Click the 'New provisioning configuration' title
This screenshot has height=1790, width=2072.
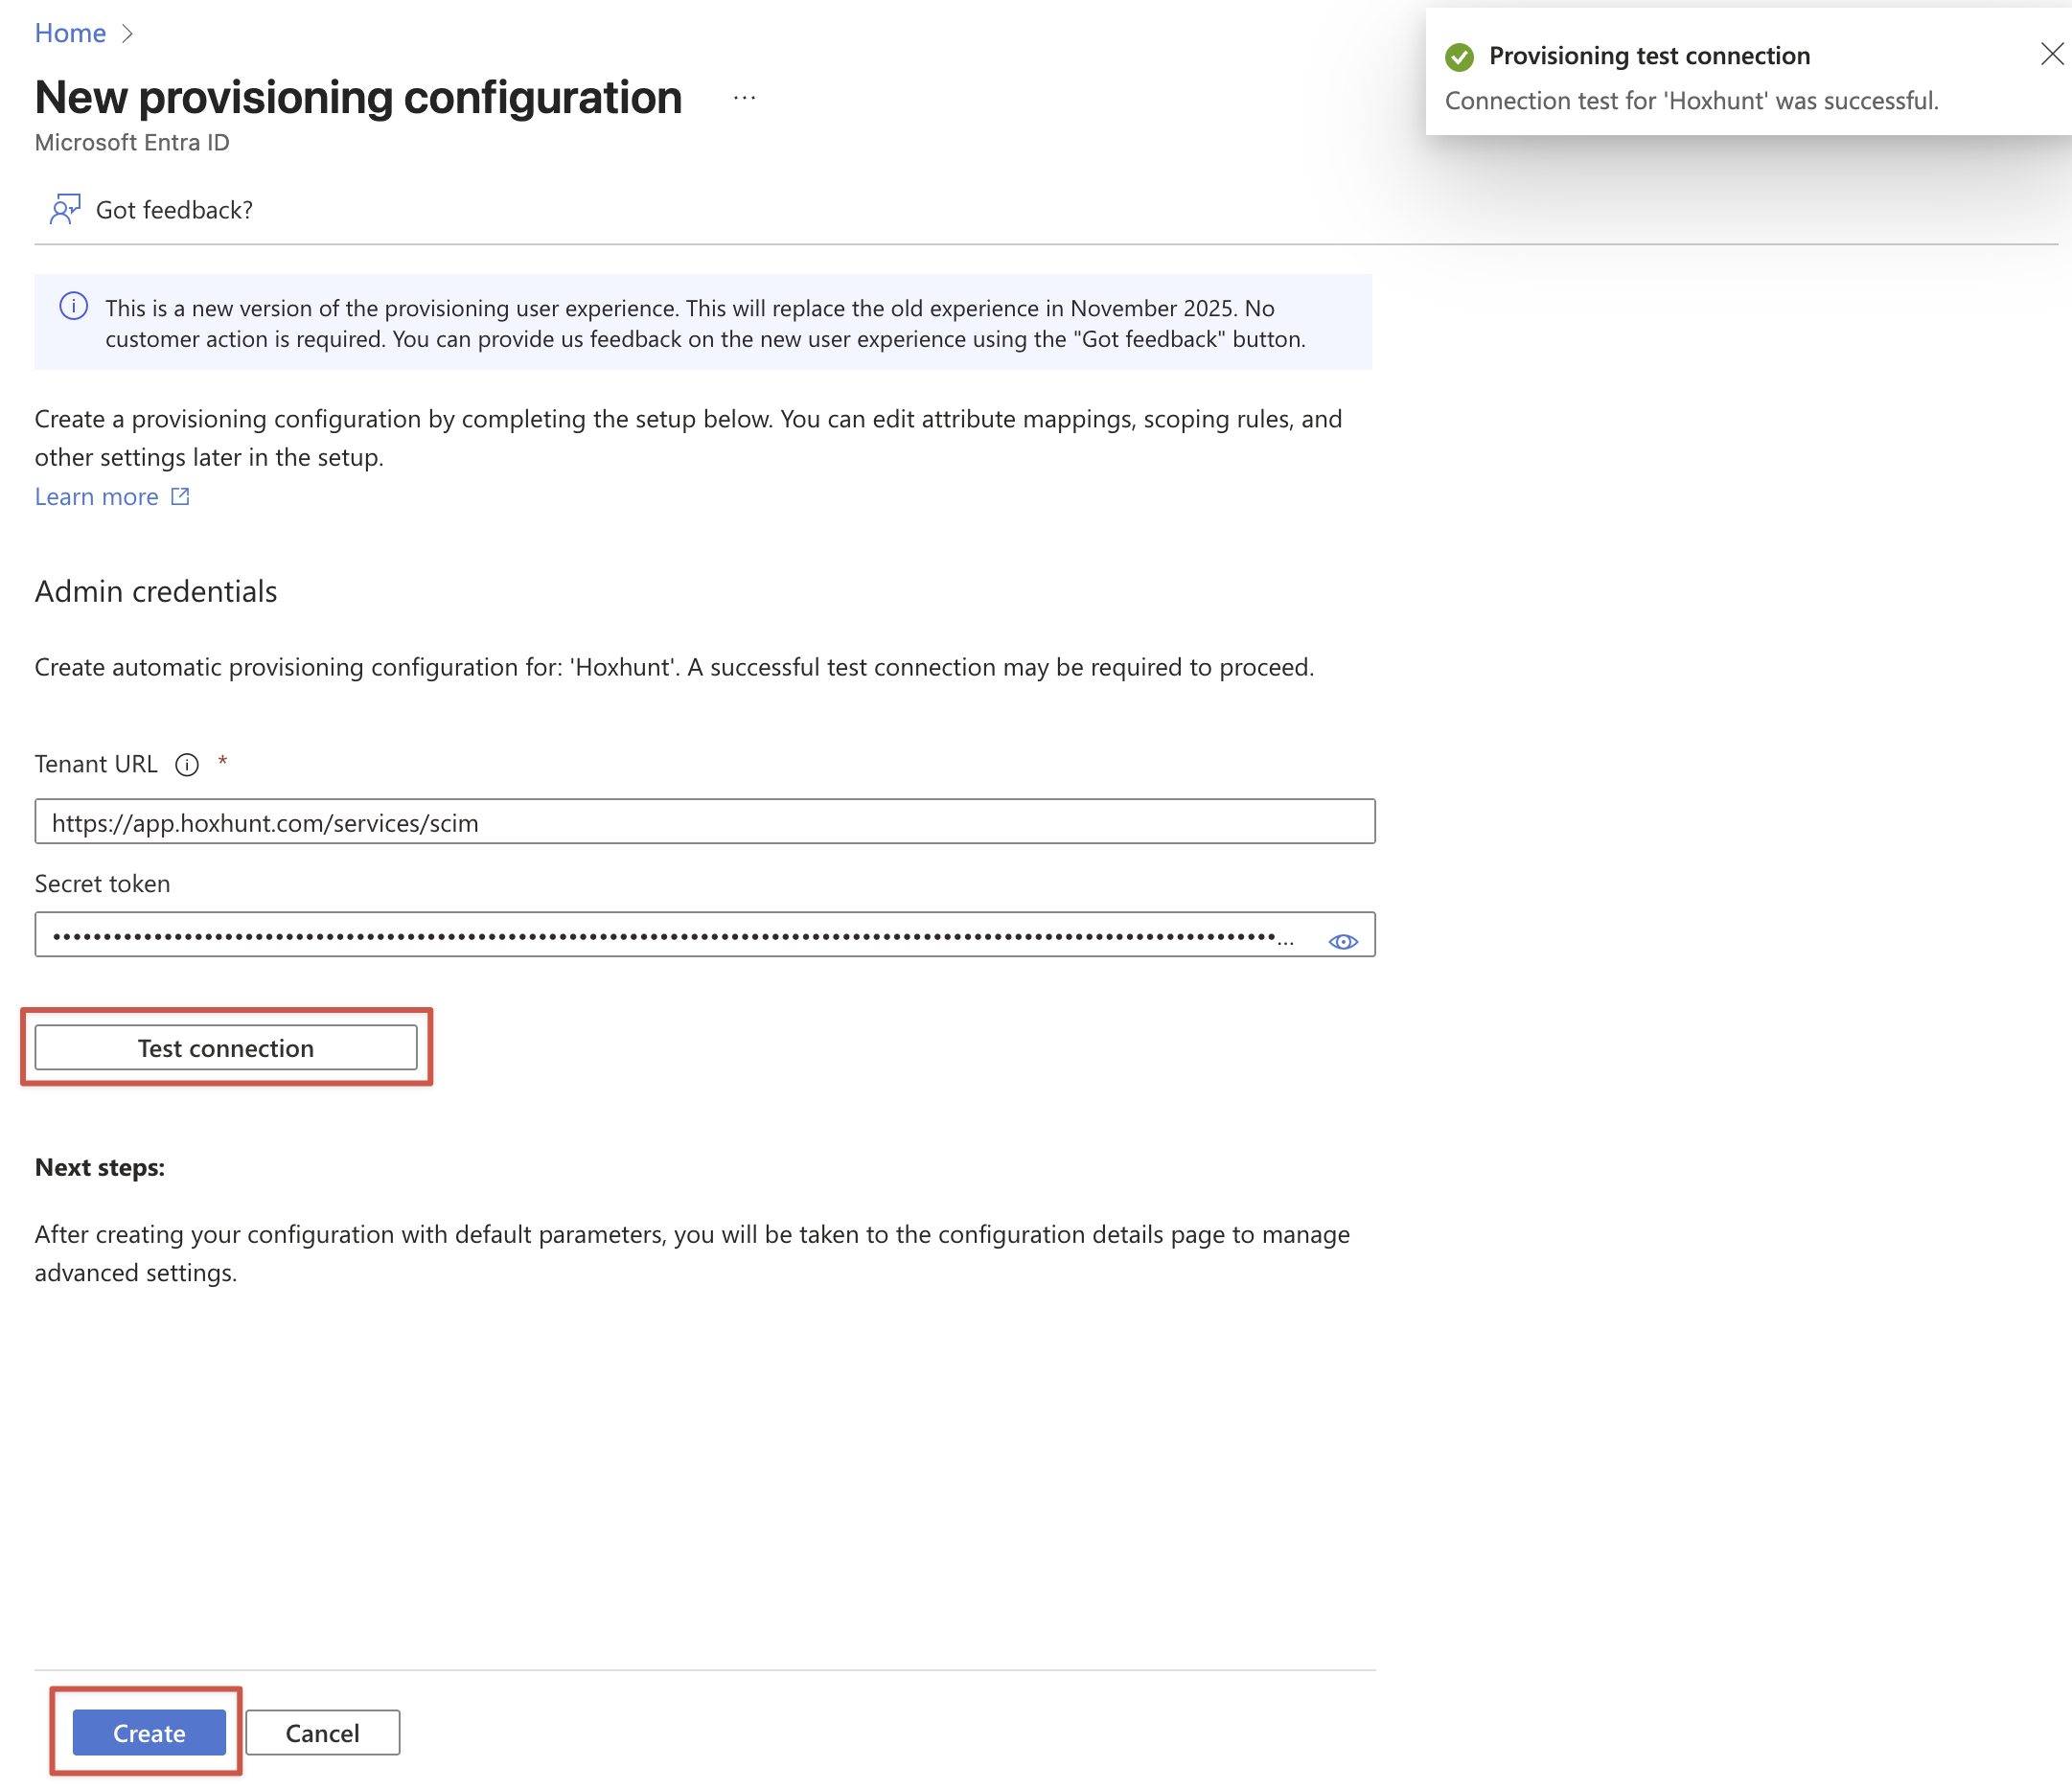pos(358,98)
